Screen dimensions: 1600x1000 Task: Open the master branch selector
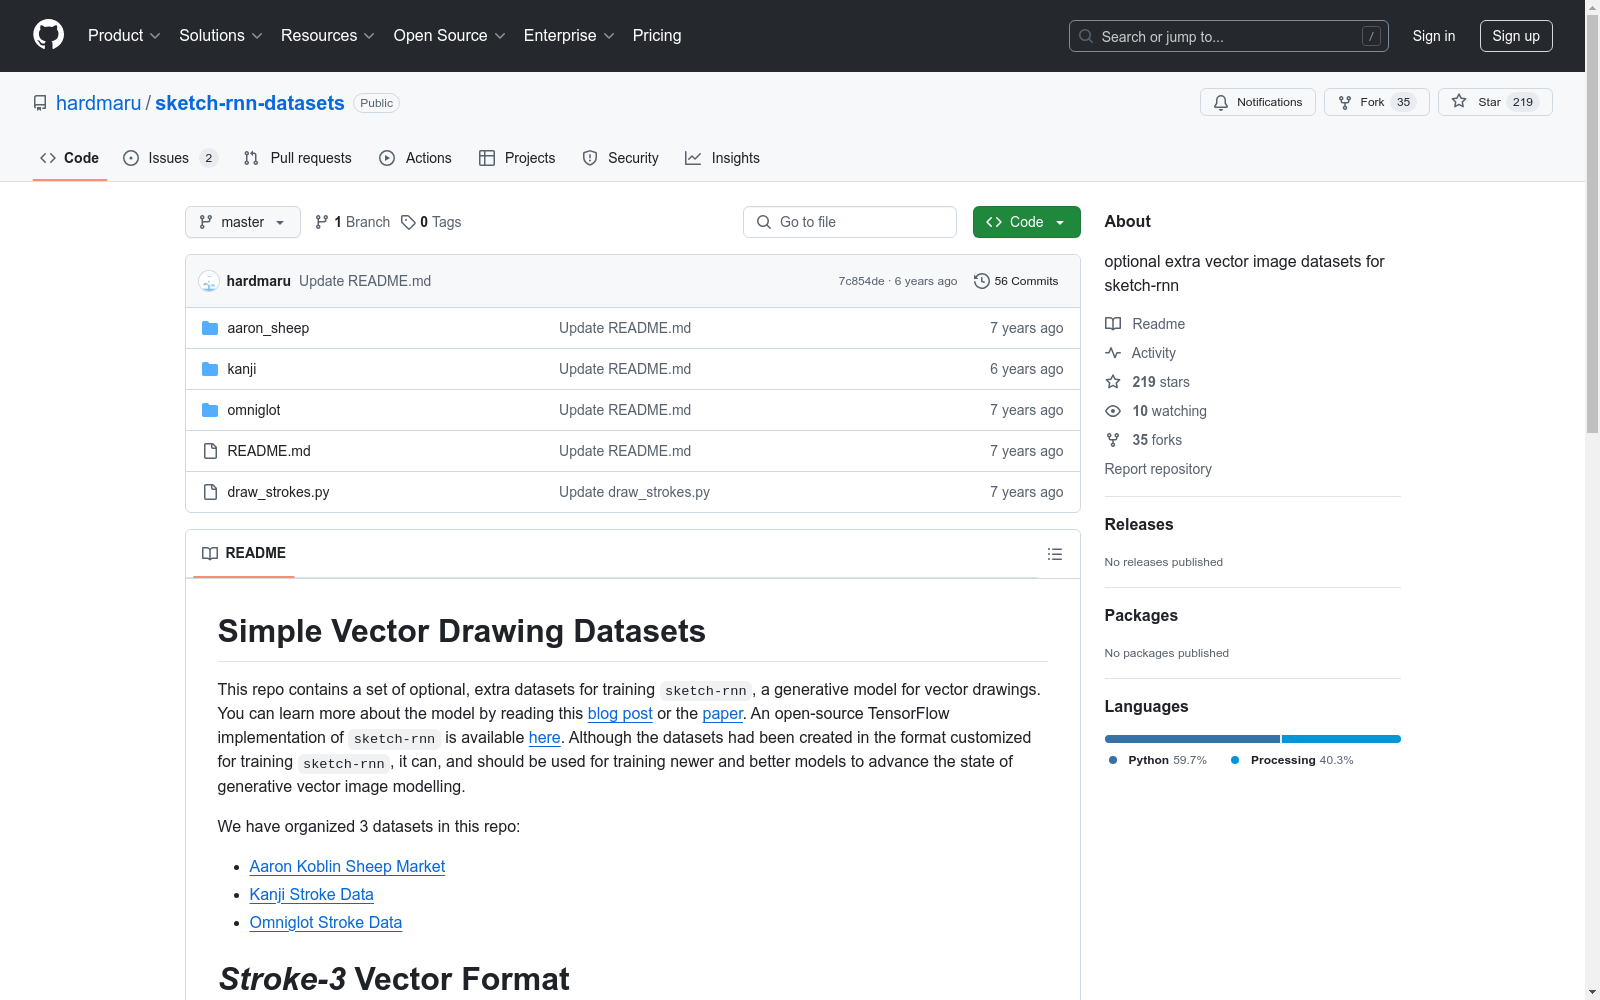coord(243,222)
